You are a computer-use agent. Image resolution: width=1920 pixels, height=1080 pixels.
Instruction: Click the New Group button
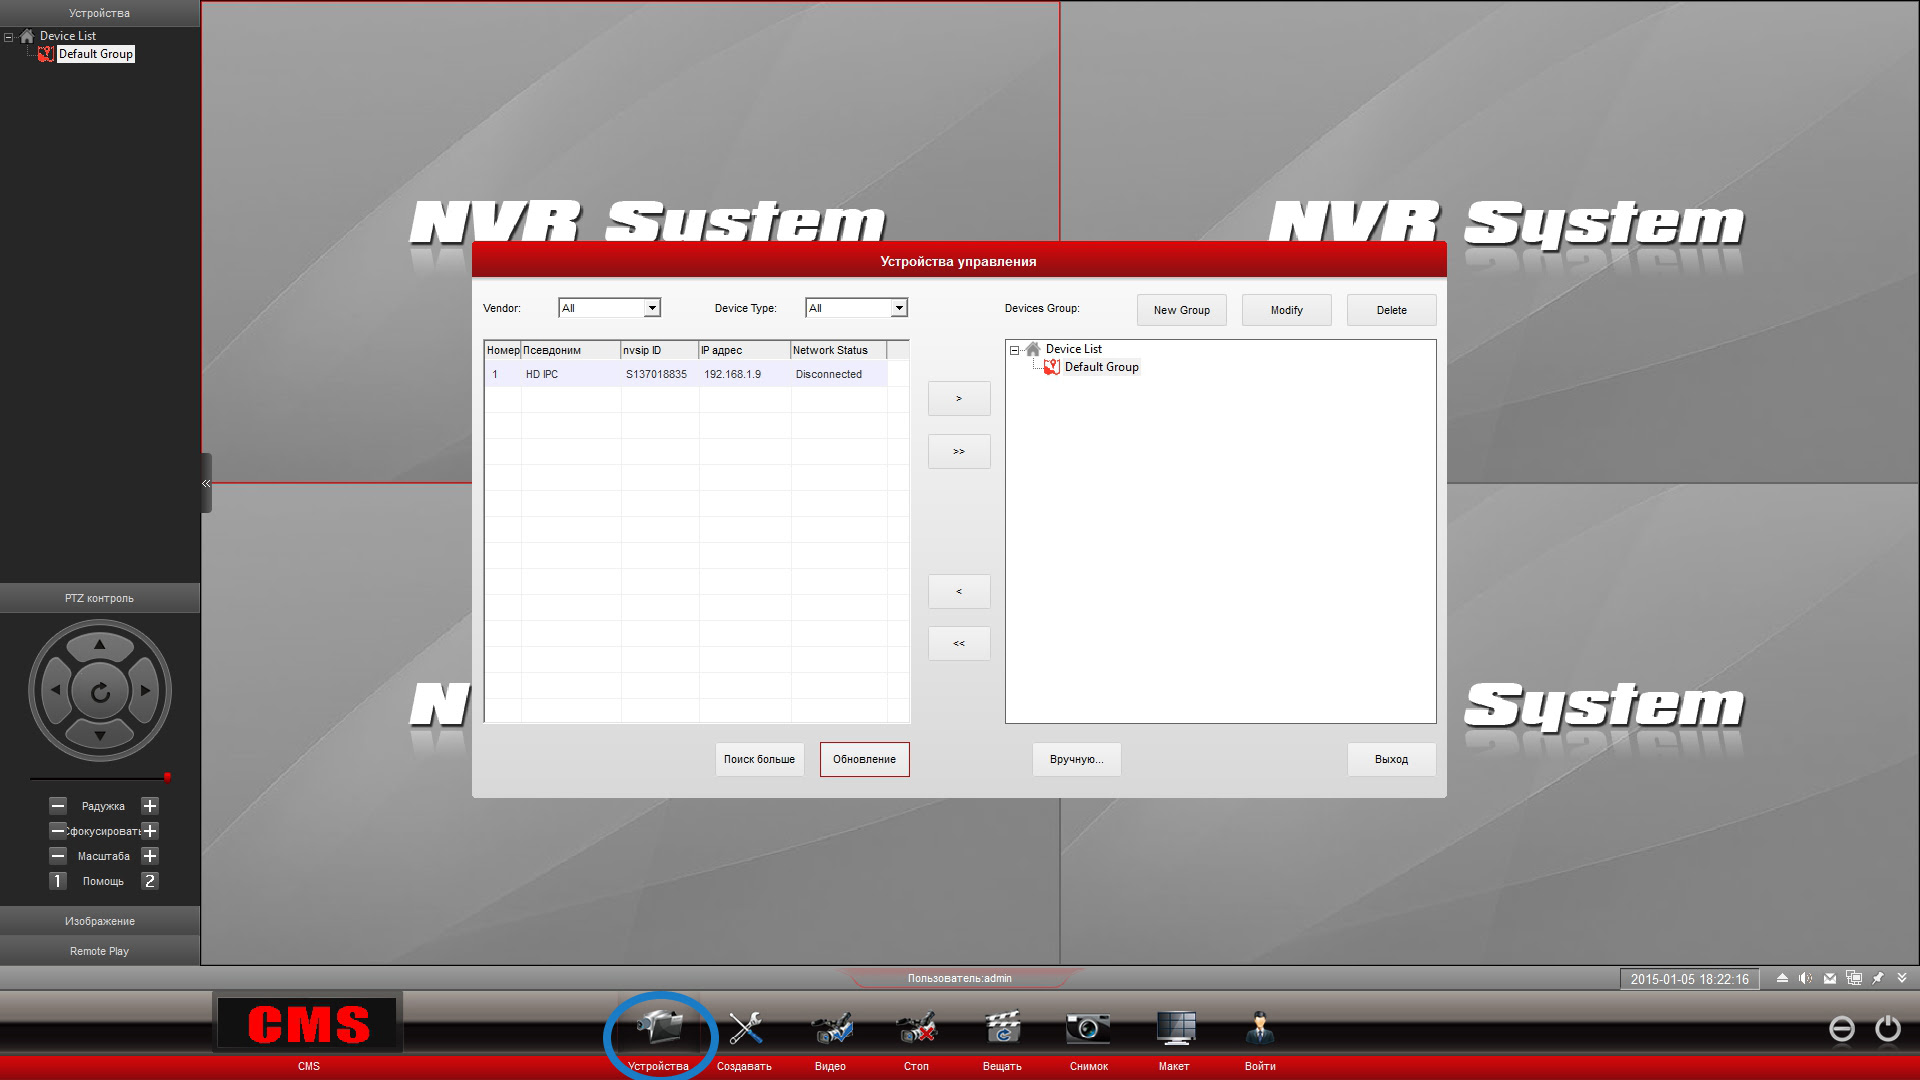(1181, 310)
